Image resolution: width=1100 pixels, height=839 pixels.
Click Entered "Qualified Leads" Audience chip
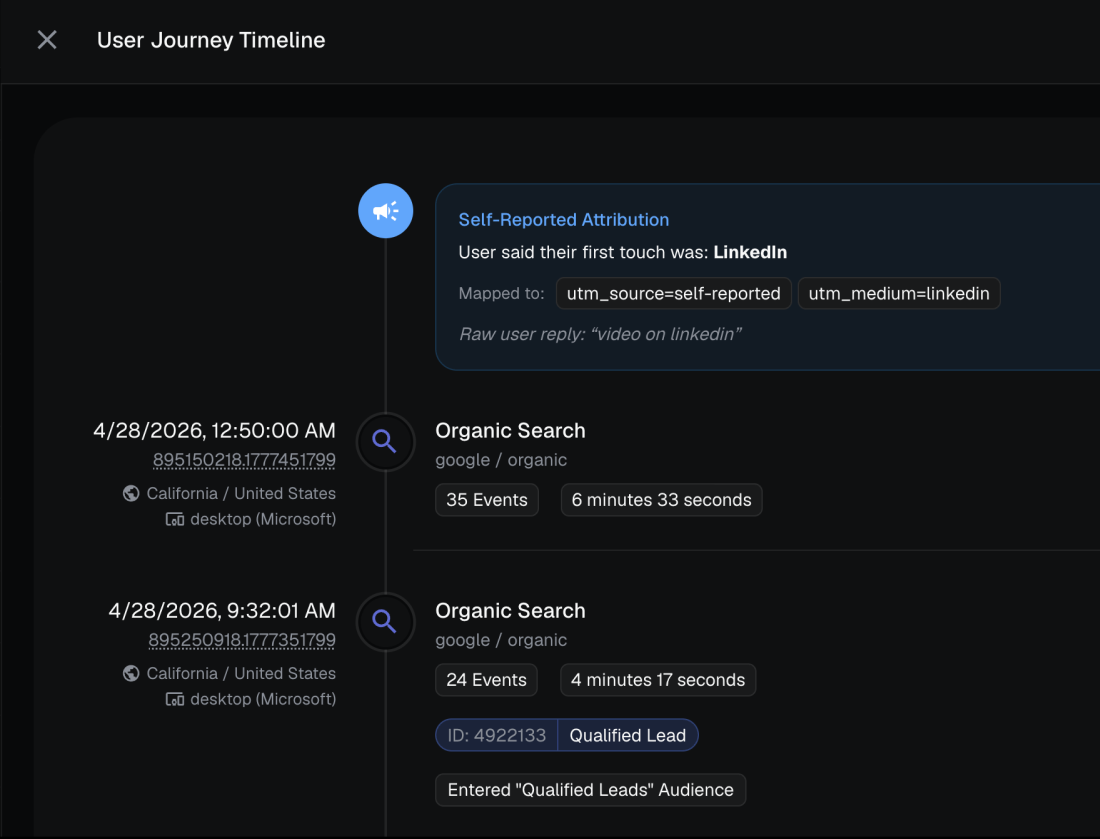(x=591, y=790)
